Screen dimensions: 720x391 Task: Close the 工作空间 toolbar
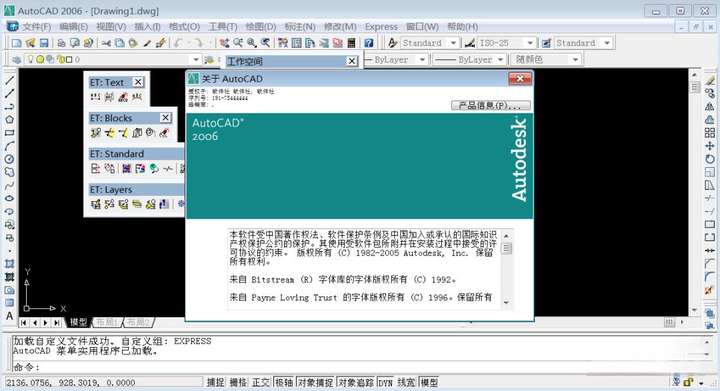coord(352,61)
